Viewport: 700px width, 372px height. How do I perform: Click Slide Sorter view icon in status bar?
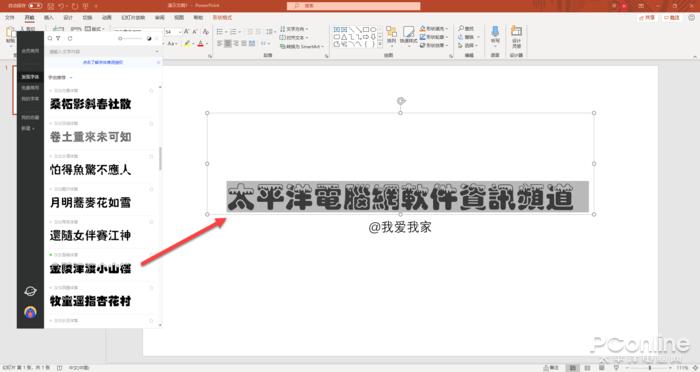pyautogui.click(x=588, y=368)
